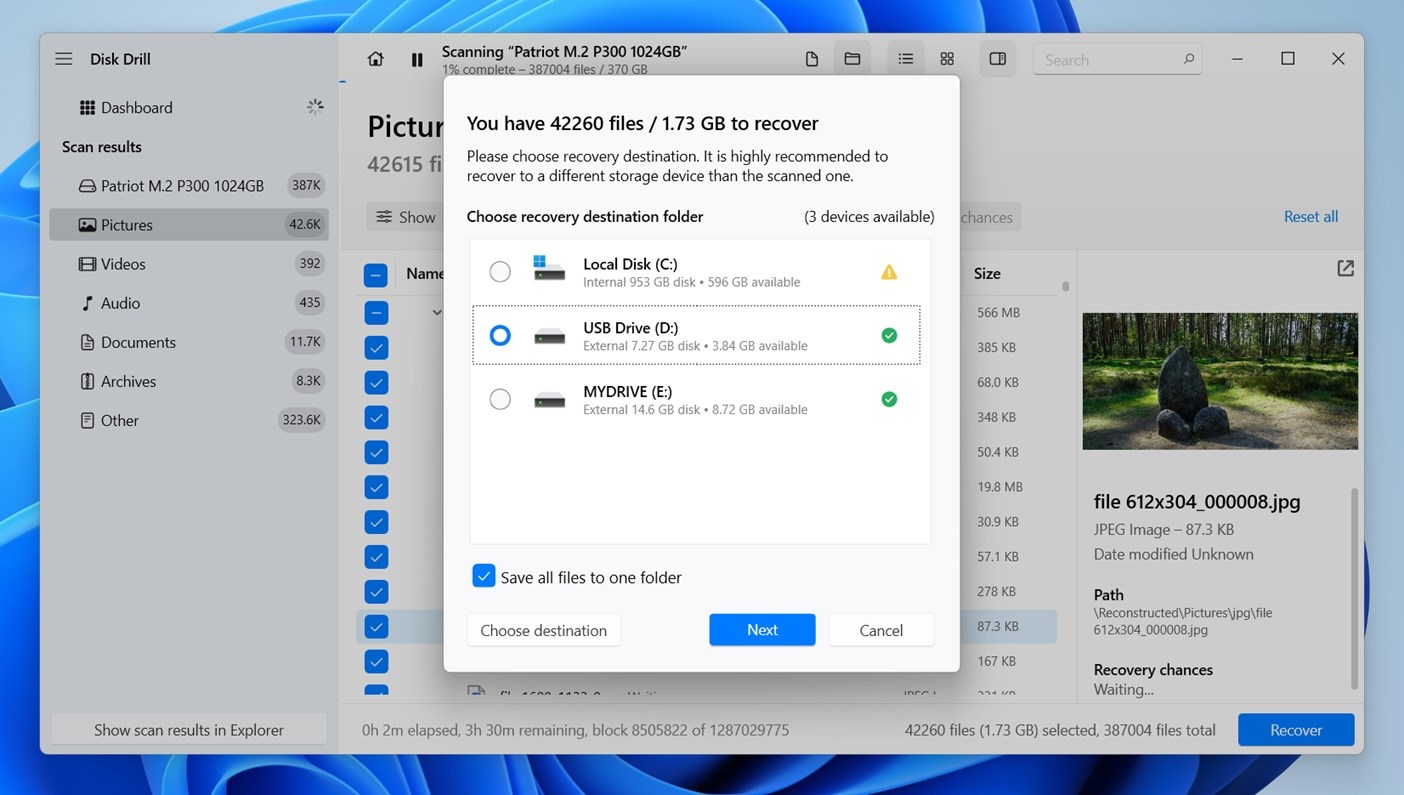Open the Other category

pos(188,420)
